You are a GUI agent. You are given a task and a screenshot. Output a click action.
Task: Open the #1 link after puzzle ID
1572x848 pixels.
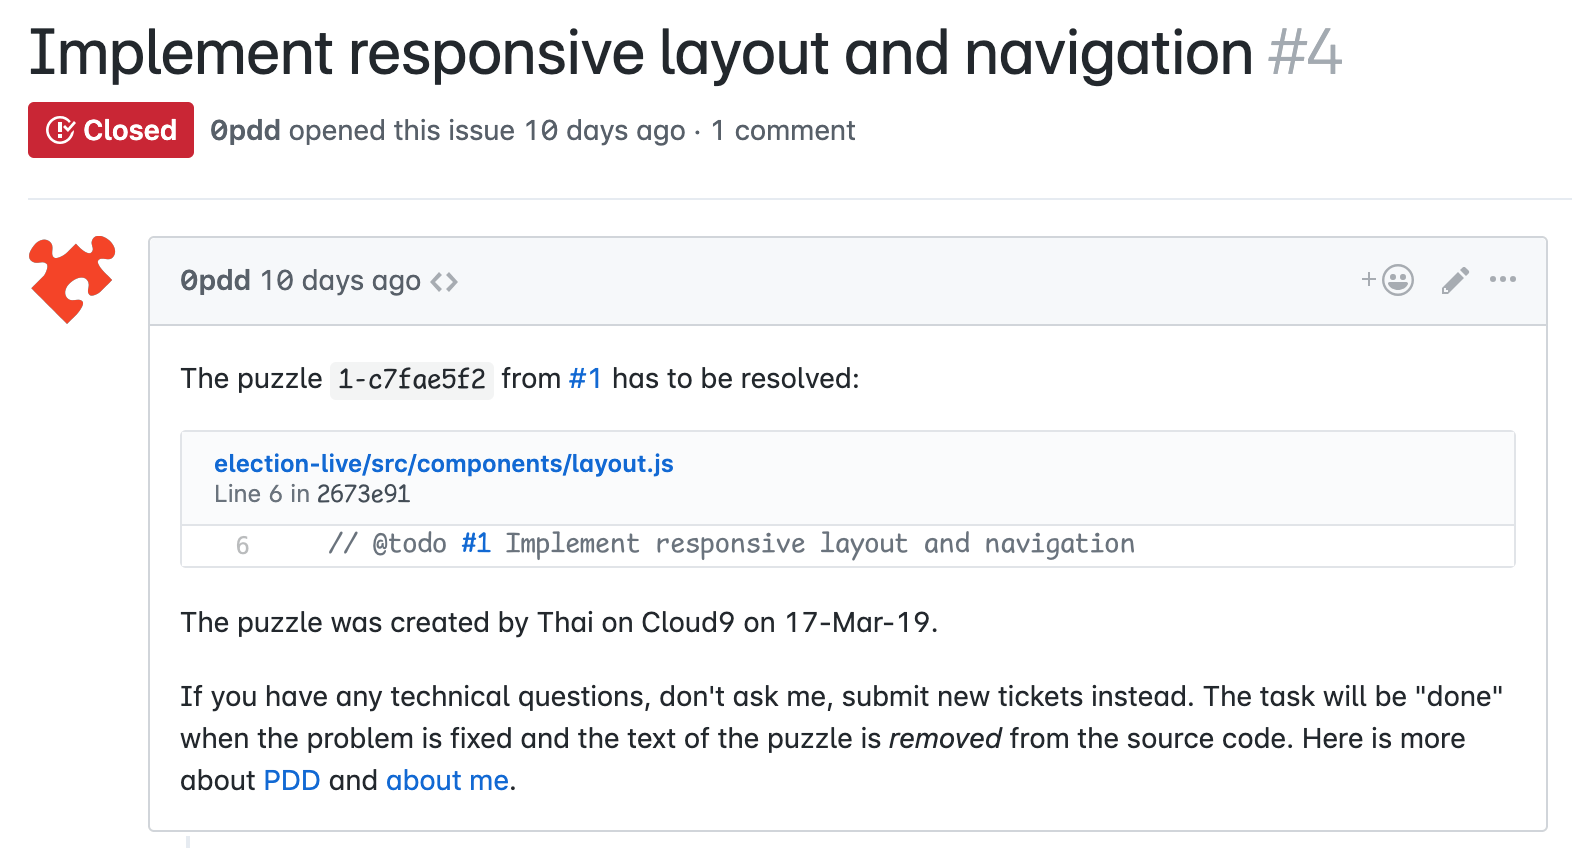pyautogui.click(x=585, y=379)
